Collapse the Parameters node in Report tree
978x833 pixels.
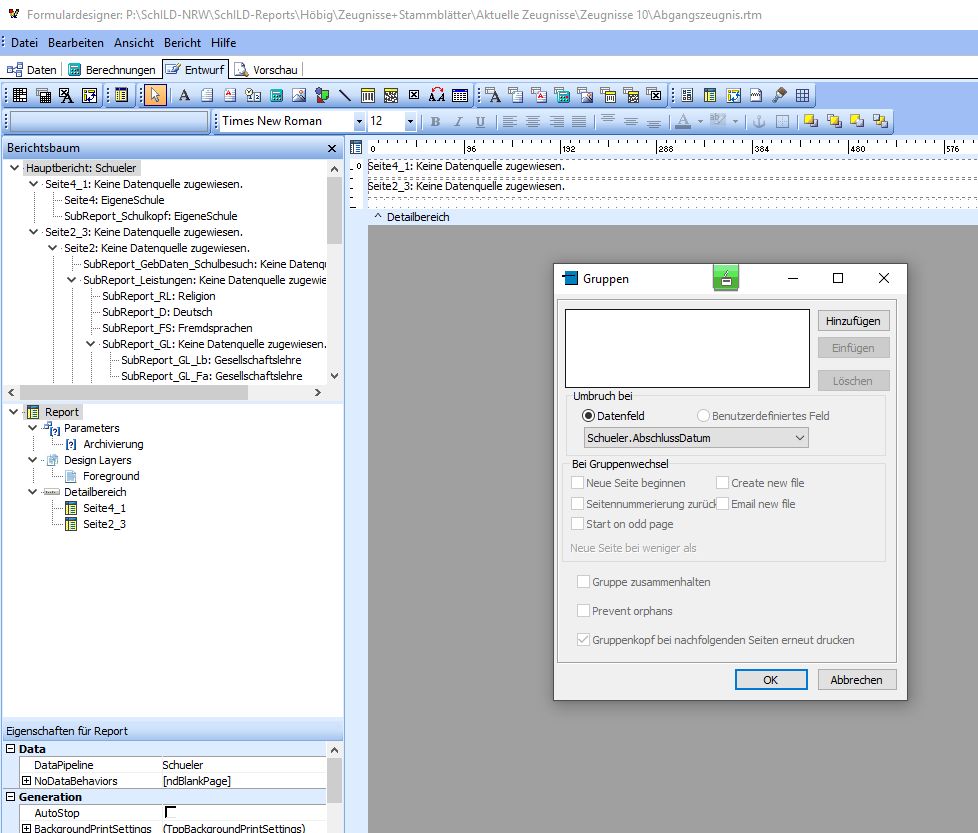(x=32, y=428)
